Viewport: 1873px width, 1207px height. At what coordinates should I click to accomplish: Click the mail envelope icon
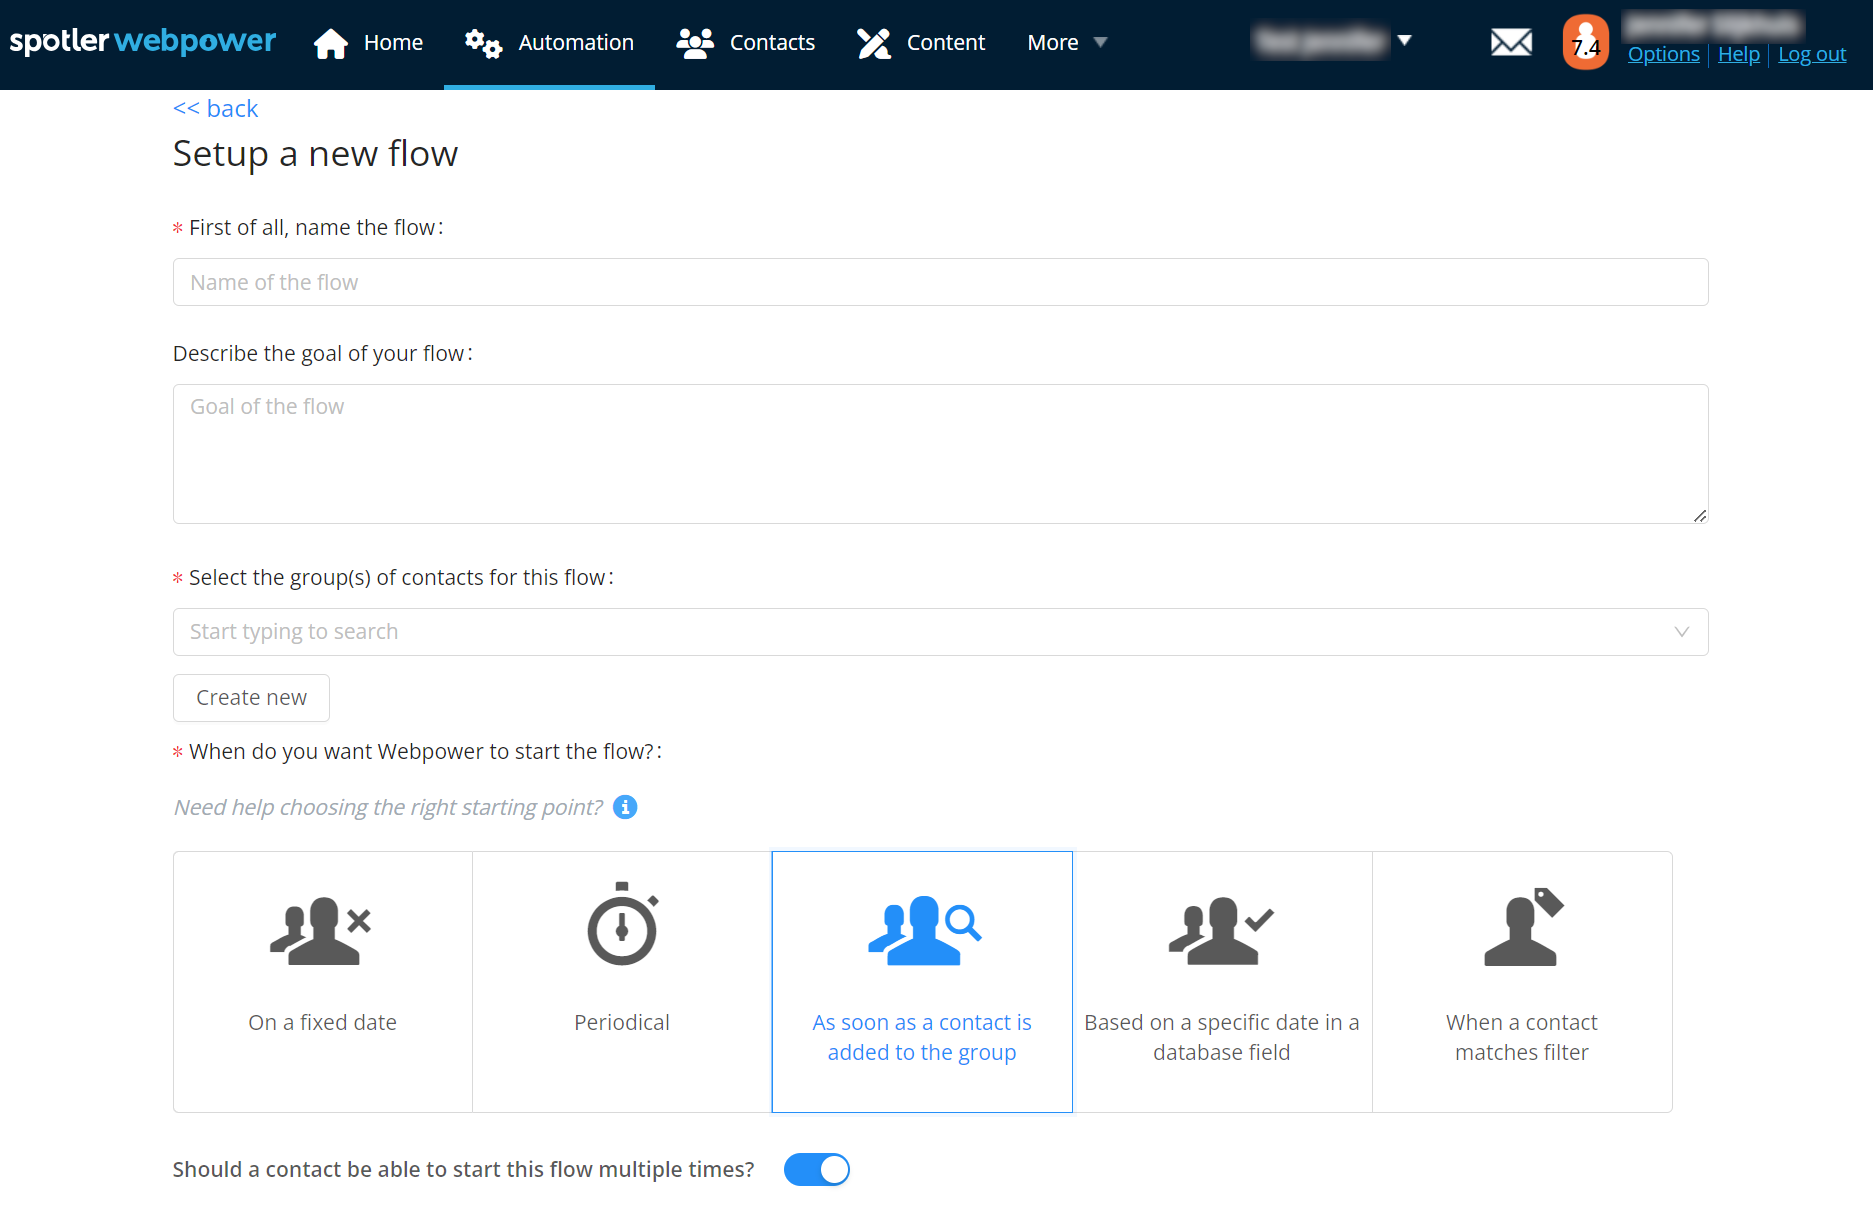pos(1510,42)
